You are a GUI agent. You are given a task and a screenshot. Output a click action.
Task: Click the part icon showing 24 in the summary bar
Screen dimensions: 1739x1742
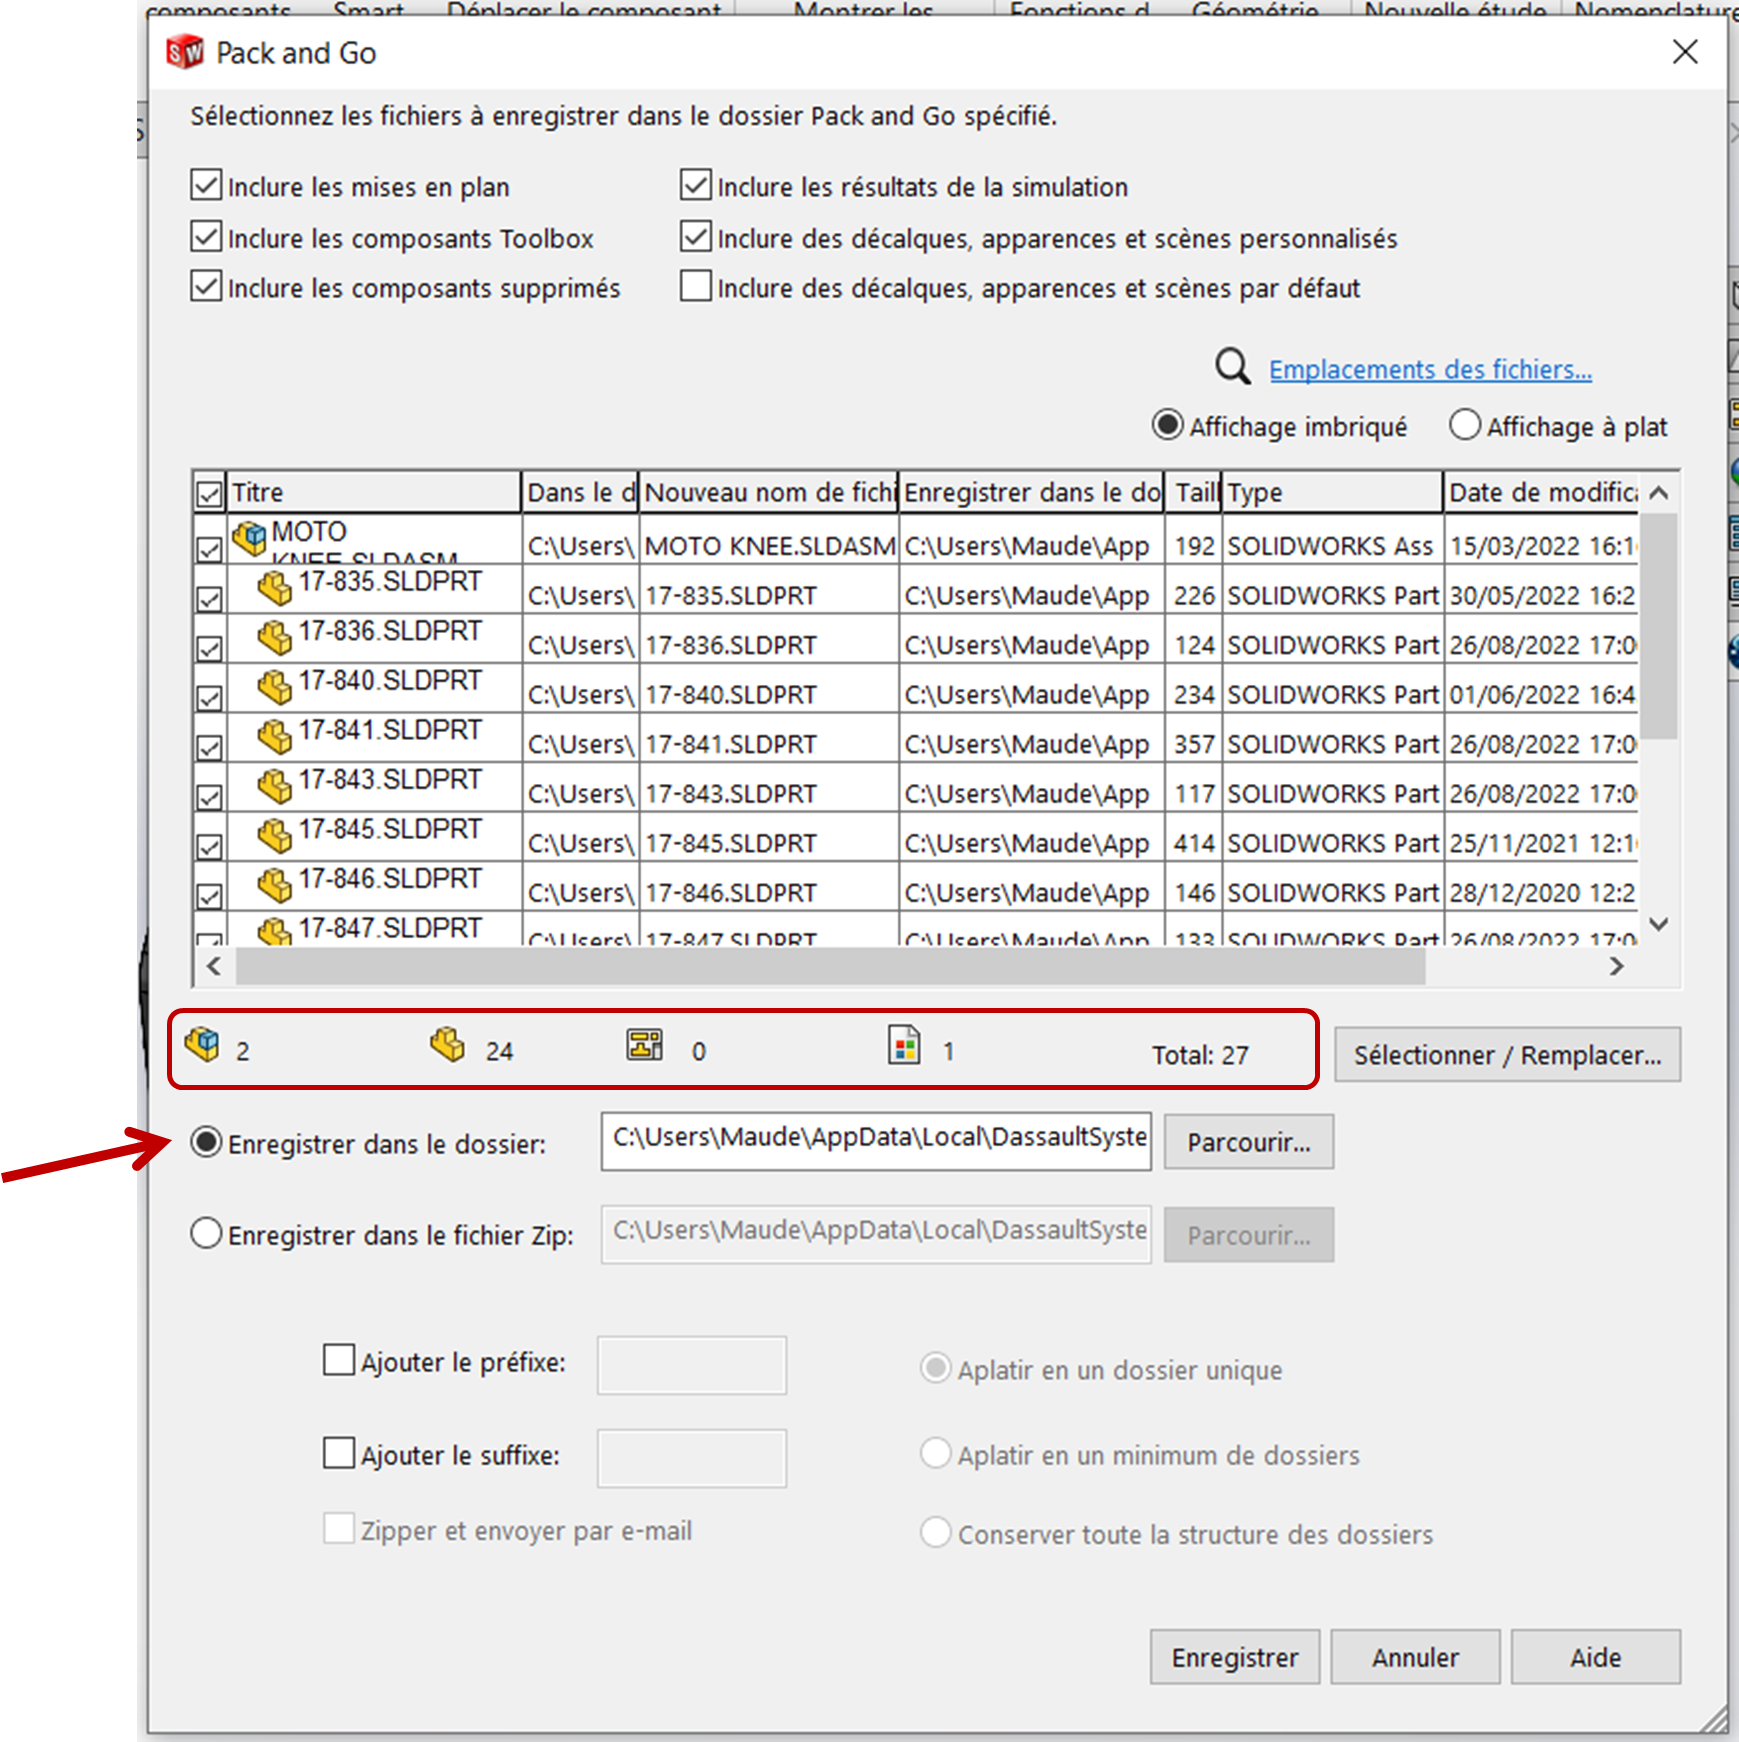pos(447,1045)
